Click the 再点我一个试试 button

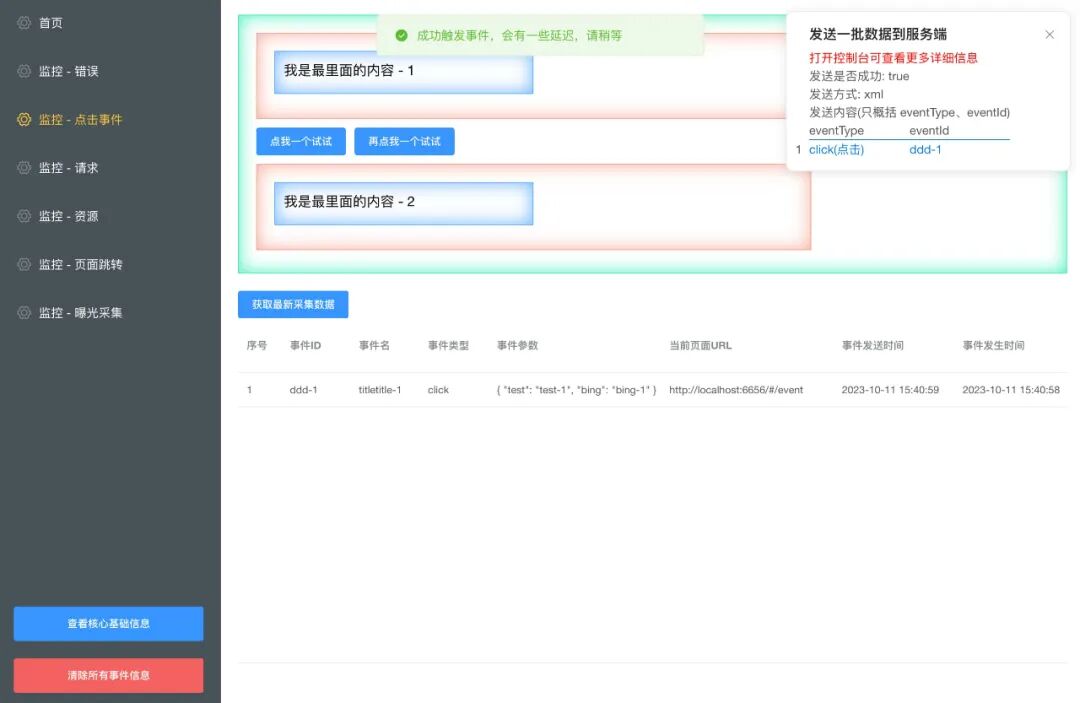point(404,141)
